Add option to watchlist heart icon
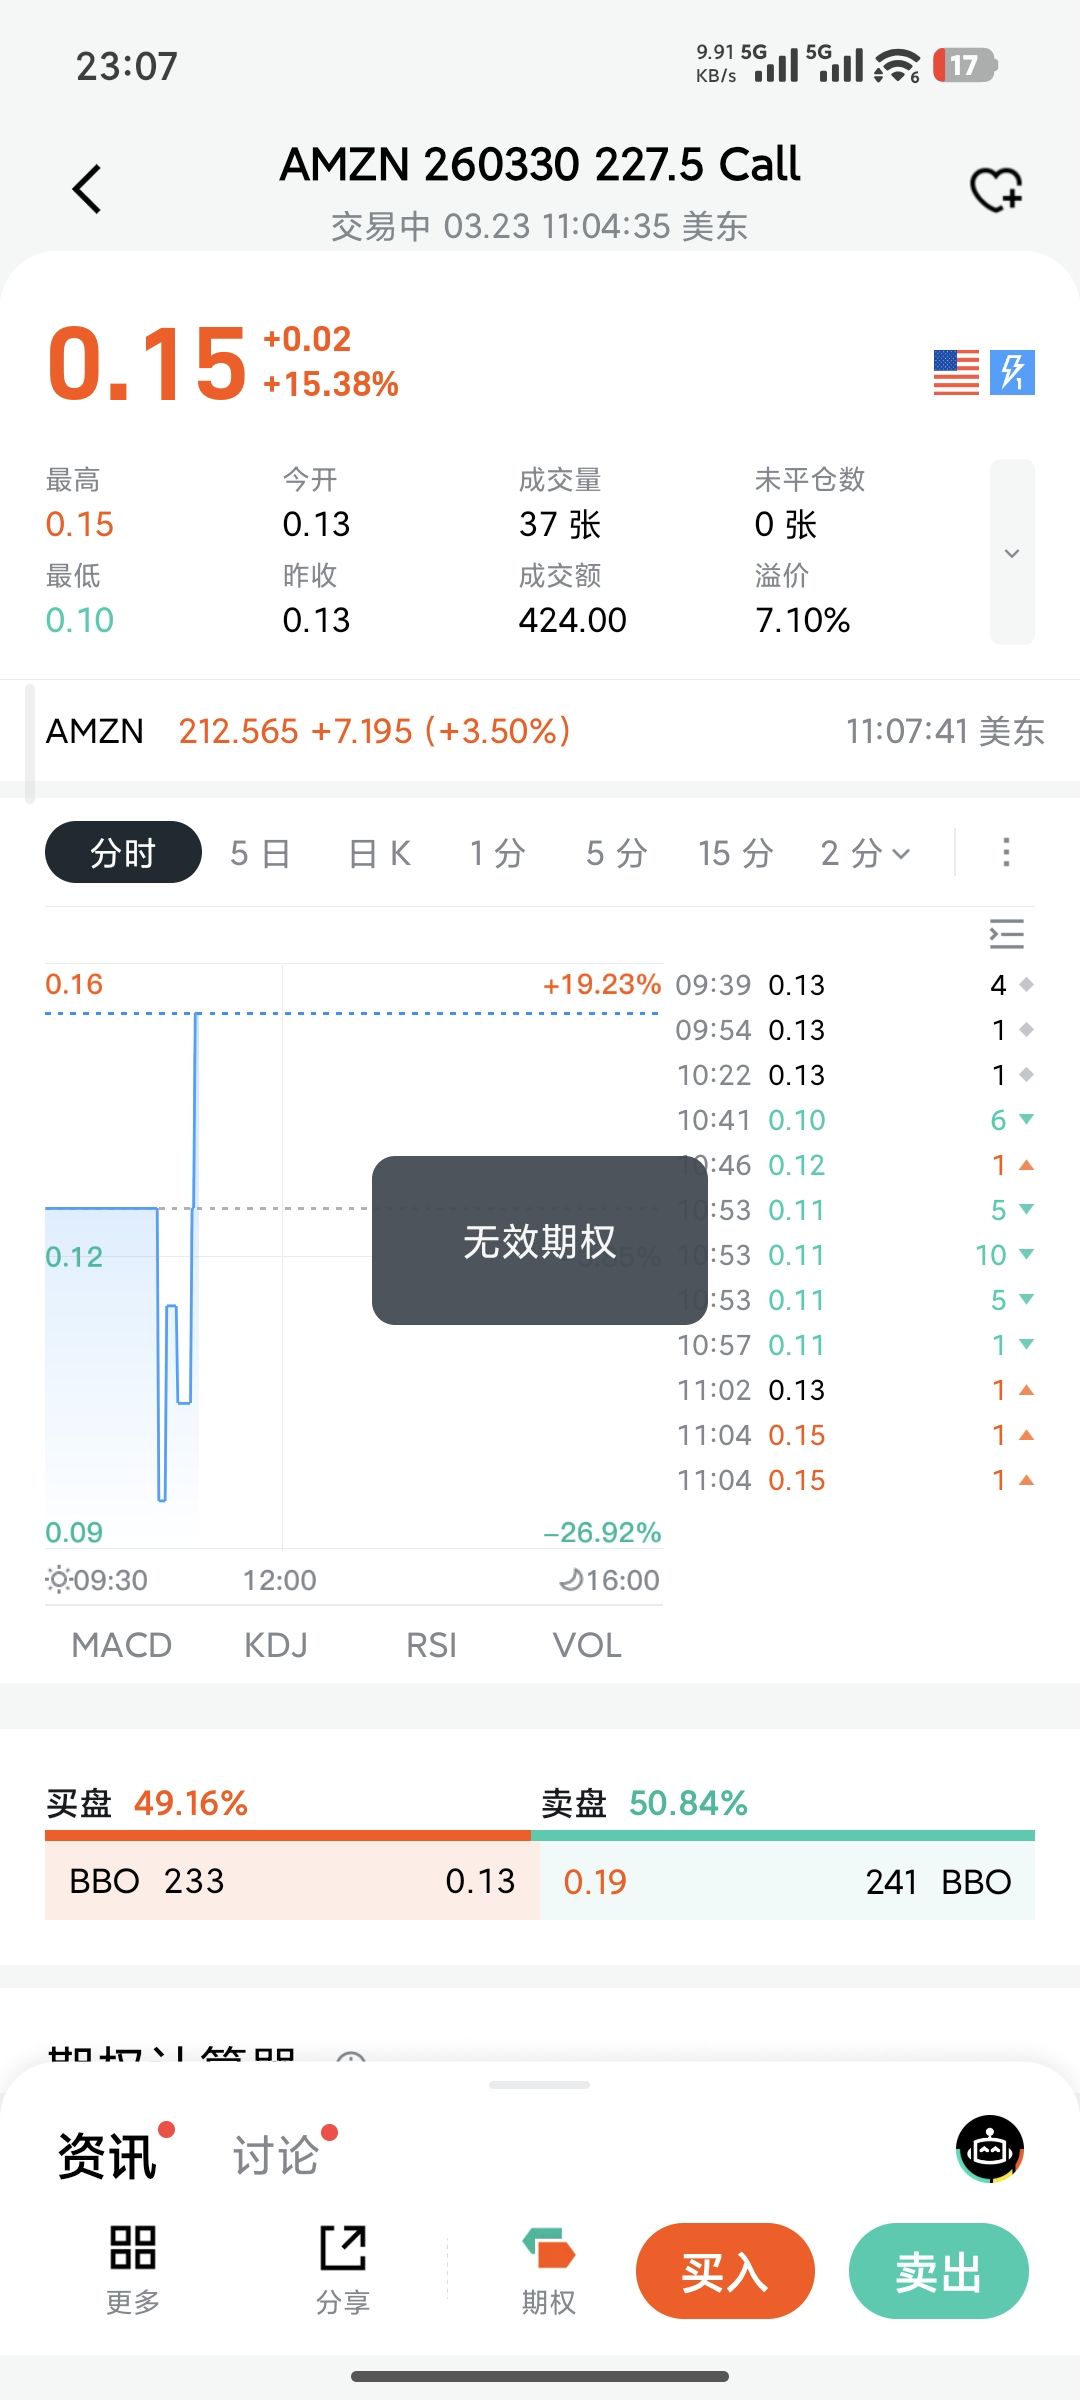The width and height of the screenshot is (1080, 2400). [x=996, y=189]
